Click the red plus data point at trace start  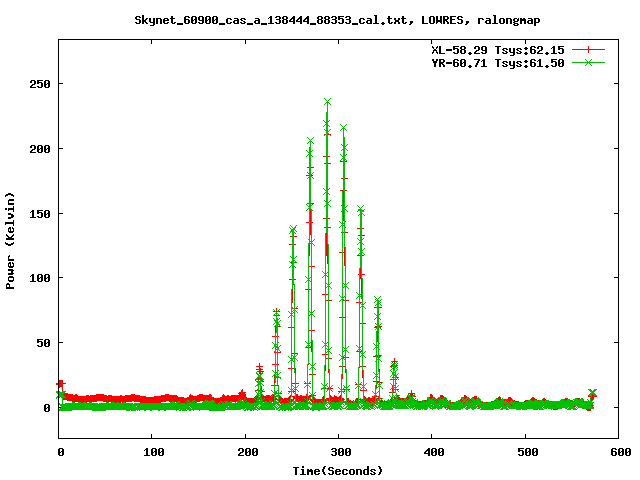(61, 384)
